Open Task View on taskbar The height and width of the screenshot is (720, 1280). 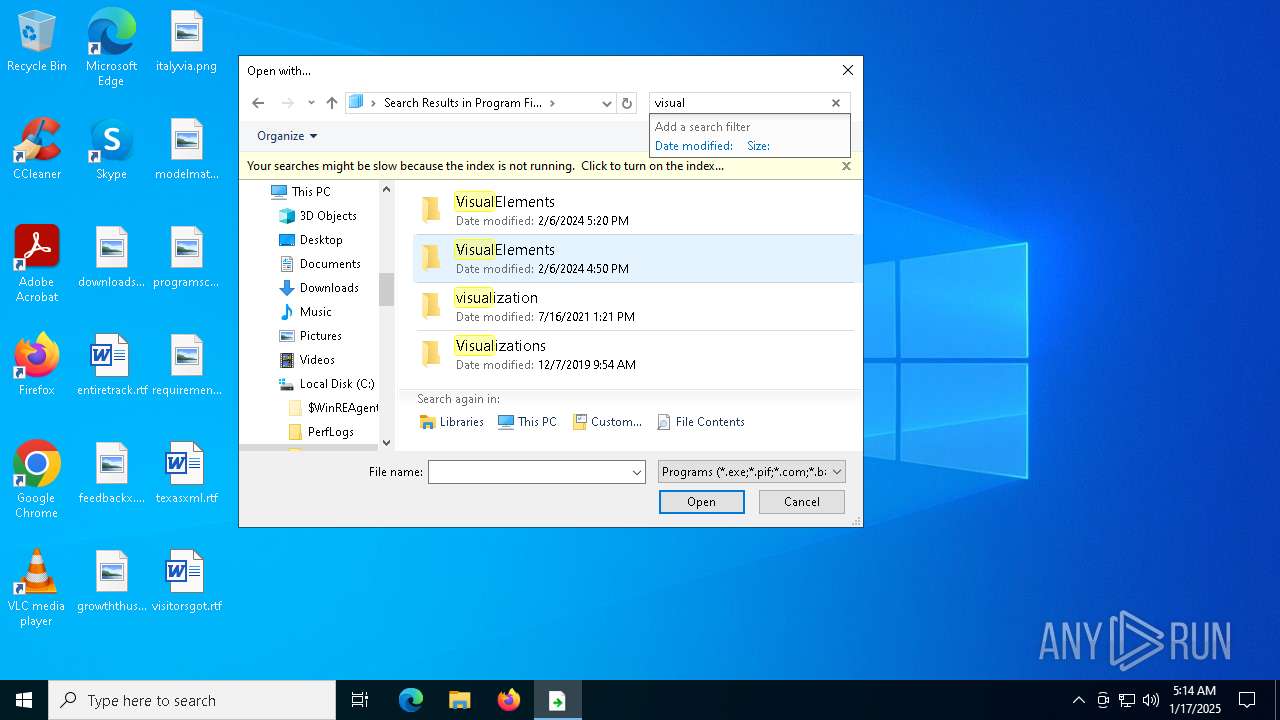point(360,700)
